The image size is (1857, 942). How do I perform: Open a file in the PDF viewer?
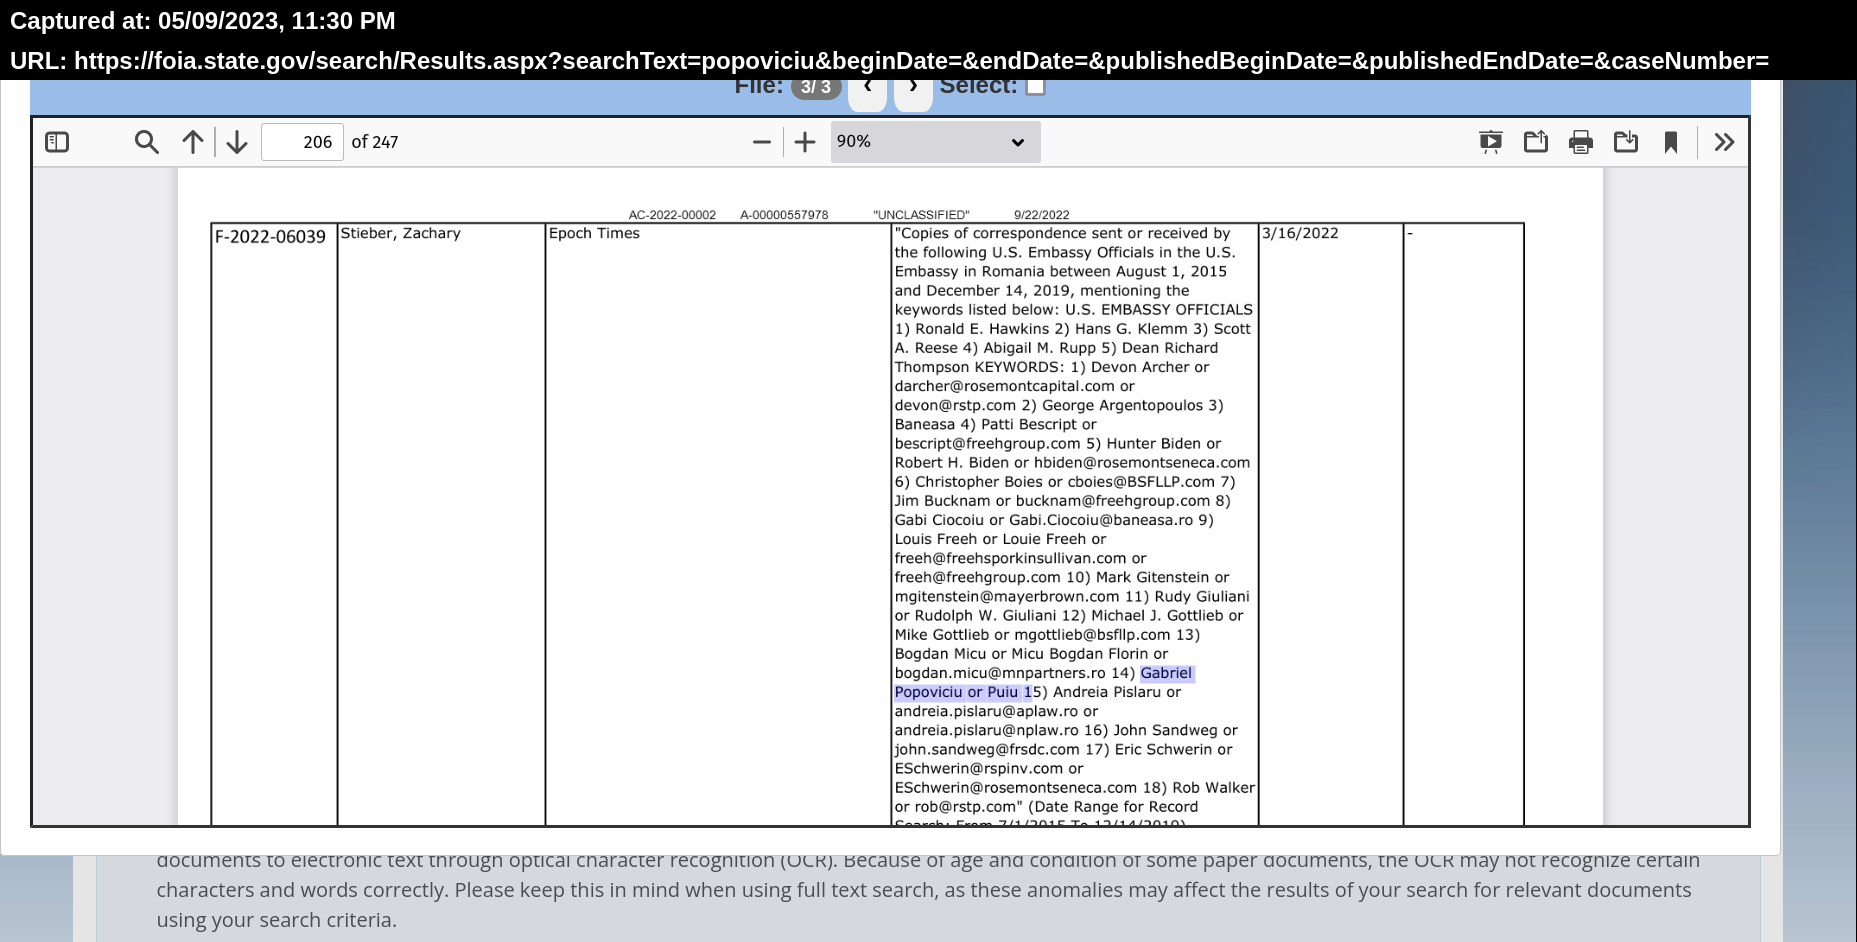1536,142
